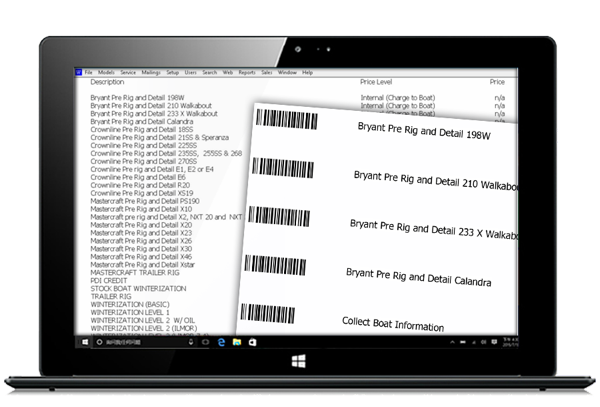Open the Store icon on the taskbar

point(253,342)
